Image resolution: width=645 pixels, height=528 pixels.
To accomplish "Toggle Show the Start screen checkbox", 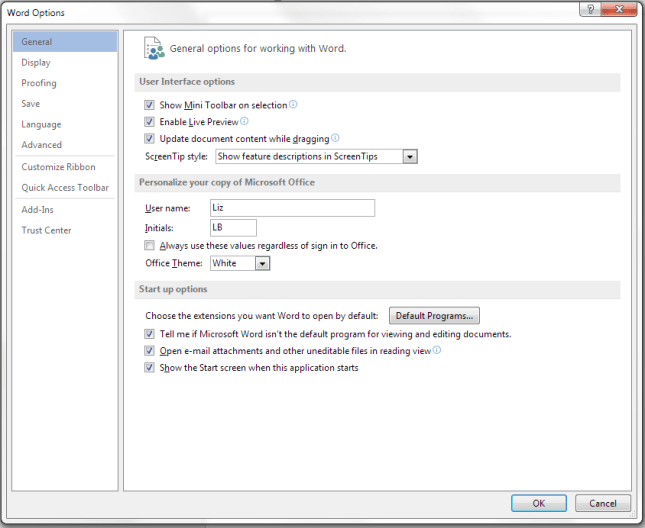I will [150, 368].
